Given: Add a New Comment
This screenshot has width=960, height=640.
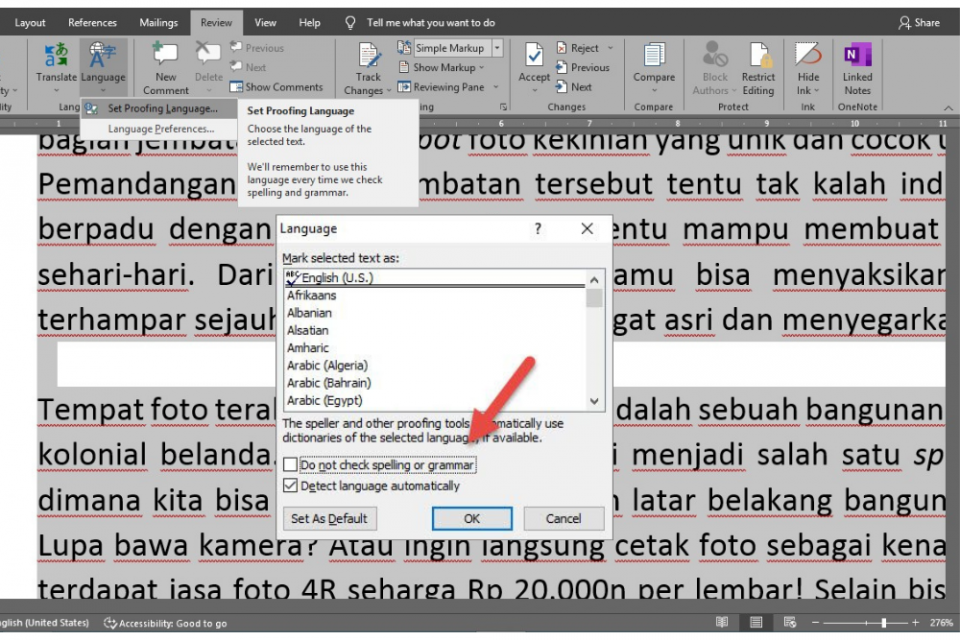Looking at the screenshot, I should pyautogui.click(x=165, y=69).
